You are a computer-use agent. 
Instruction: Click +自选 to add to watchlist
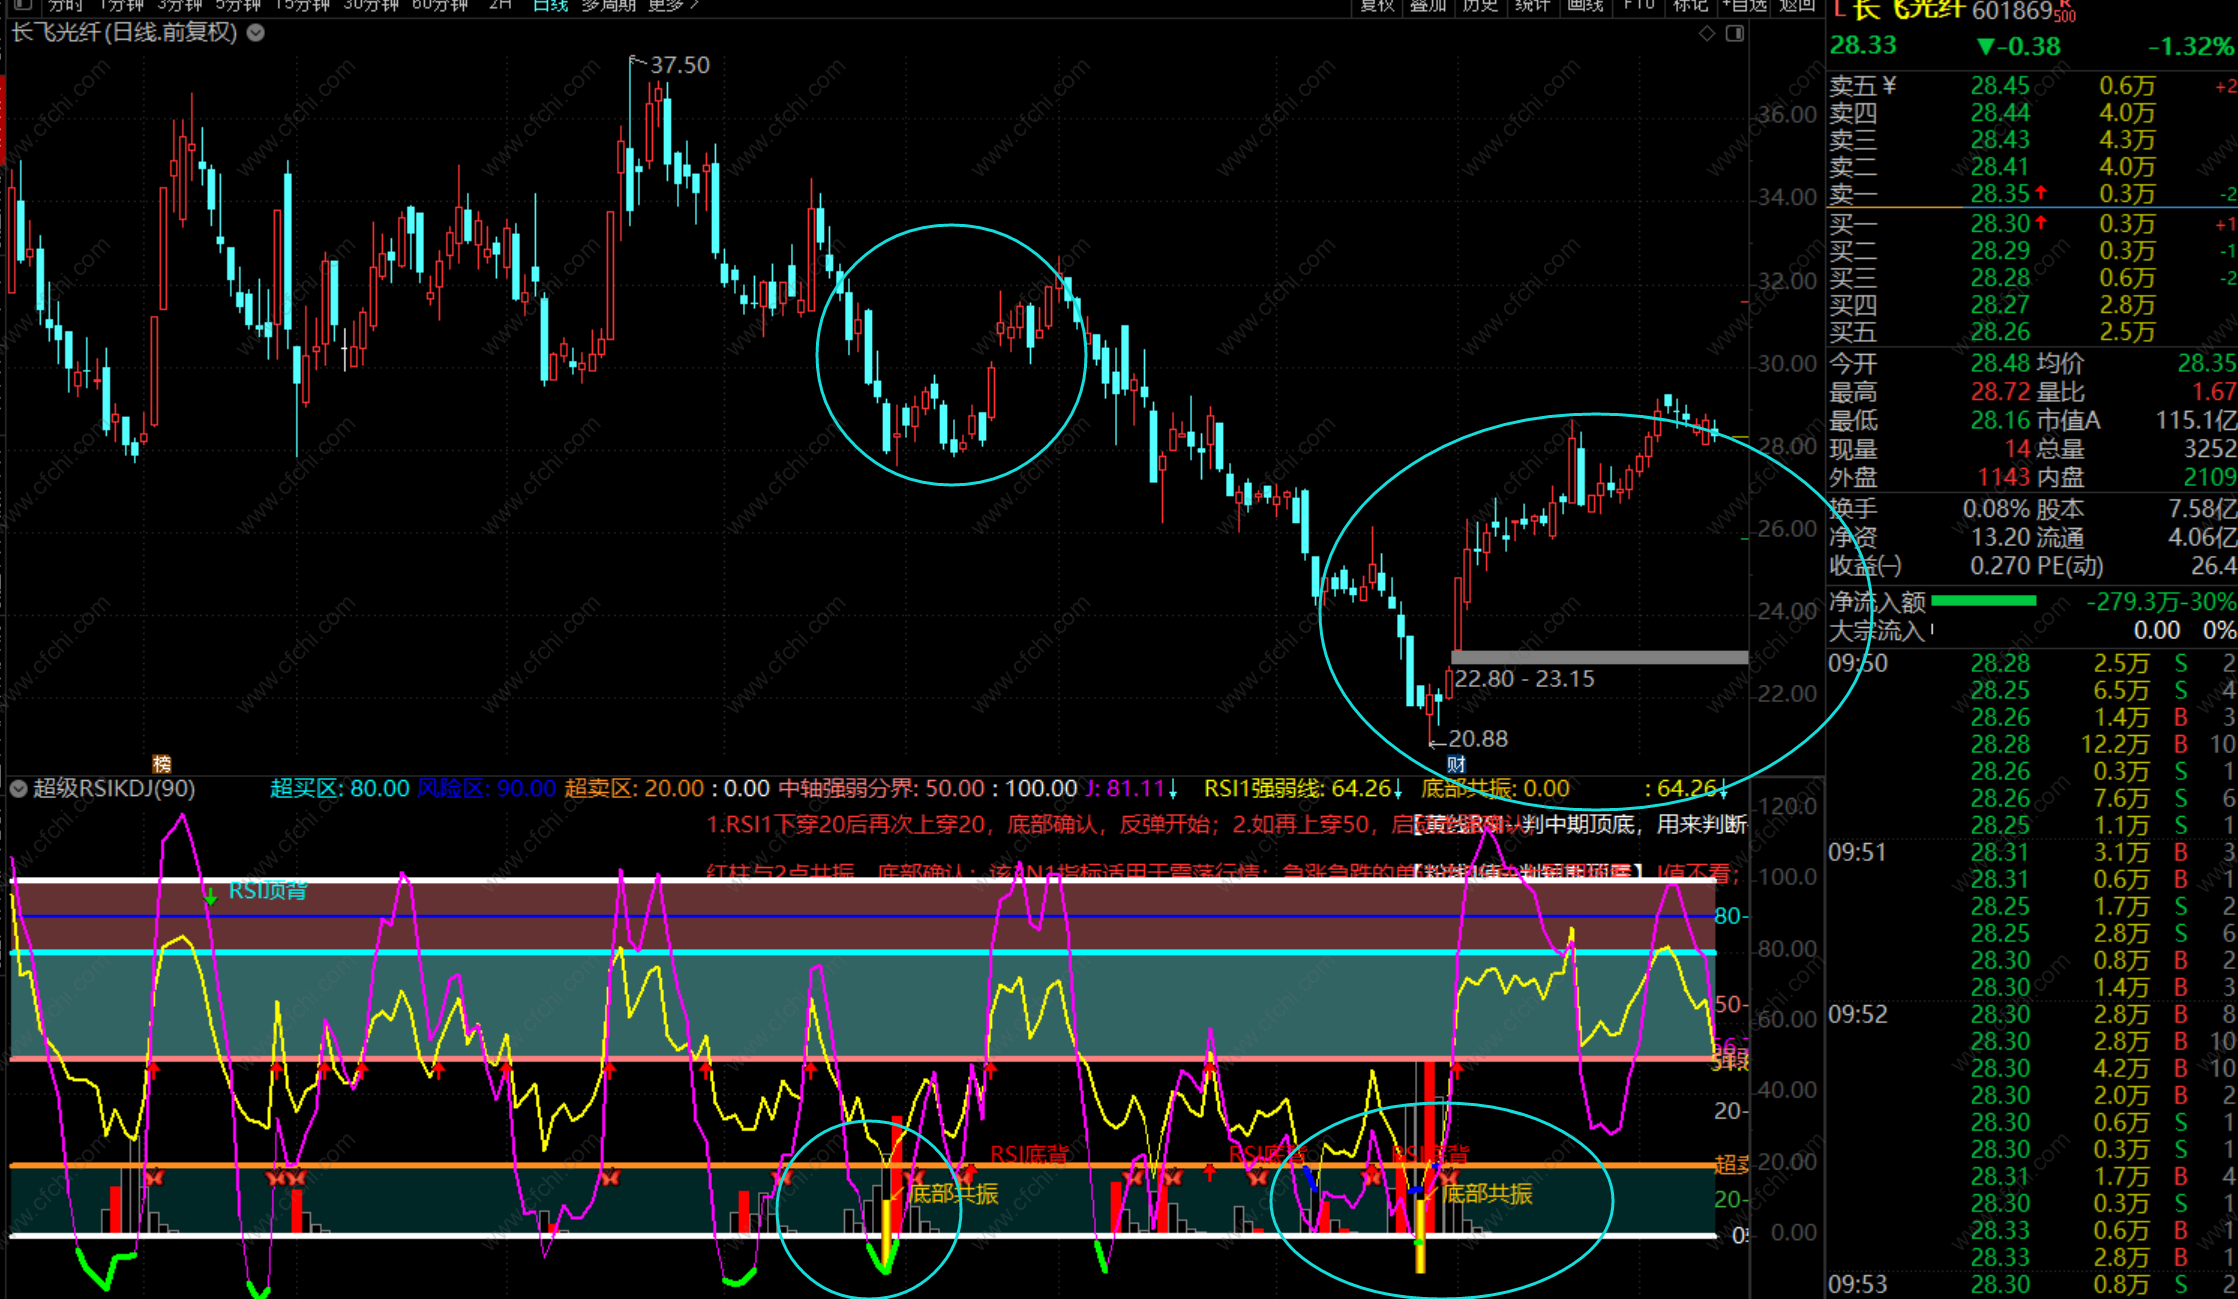[x=1744, y=5]
